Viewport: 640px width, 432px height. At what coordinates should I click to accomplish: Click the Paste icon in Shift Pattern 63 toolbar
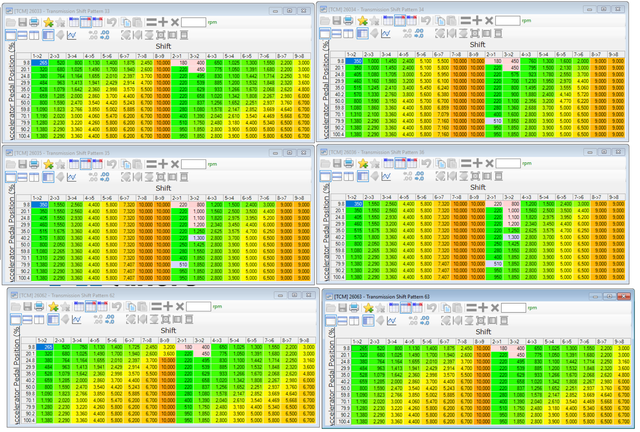[x=458, y=307]
